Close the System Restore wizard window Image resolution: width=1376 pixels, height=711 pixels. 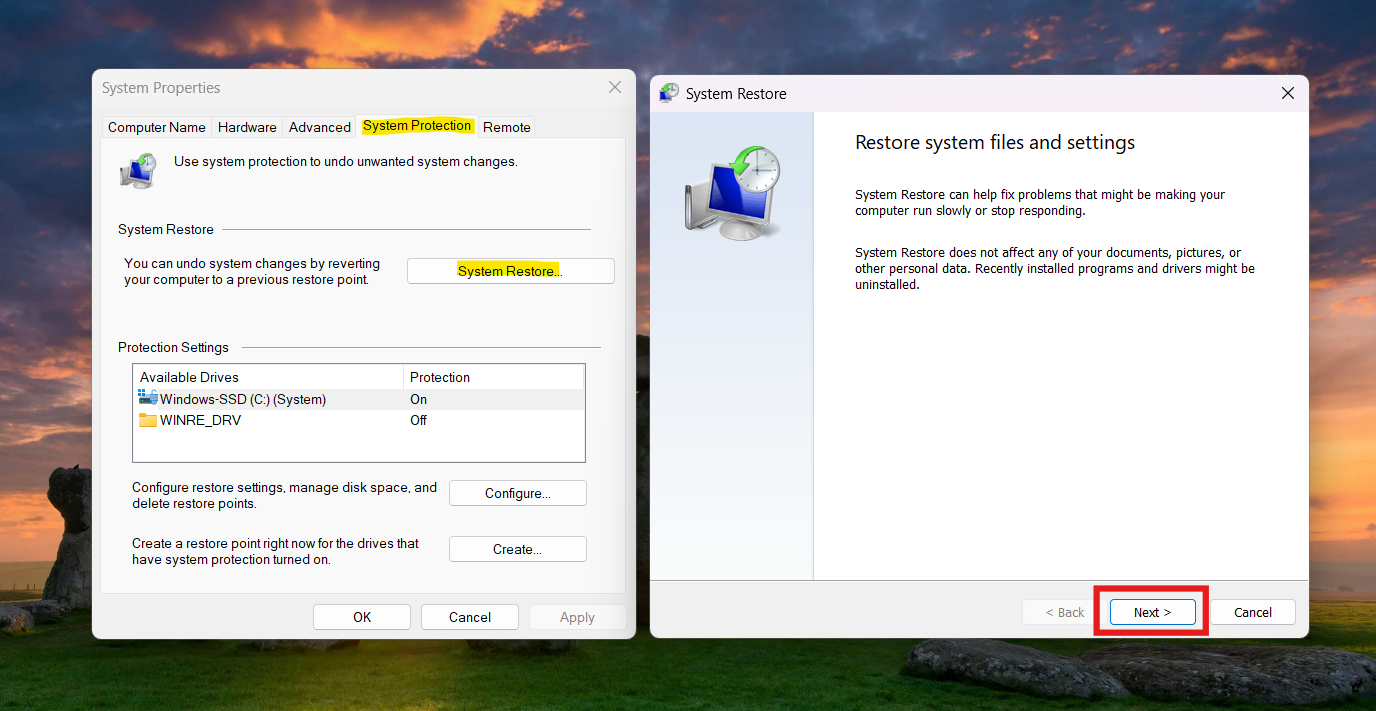pyautogui.click(x=1288, y=94)
